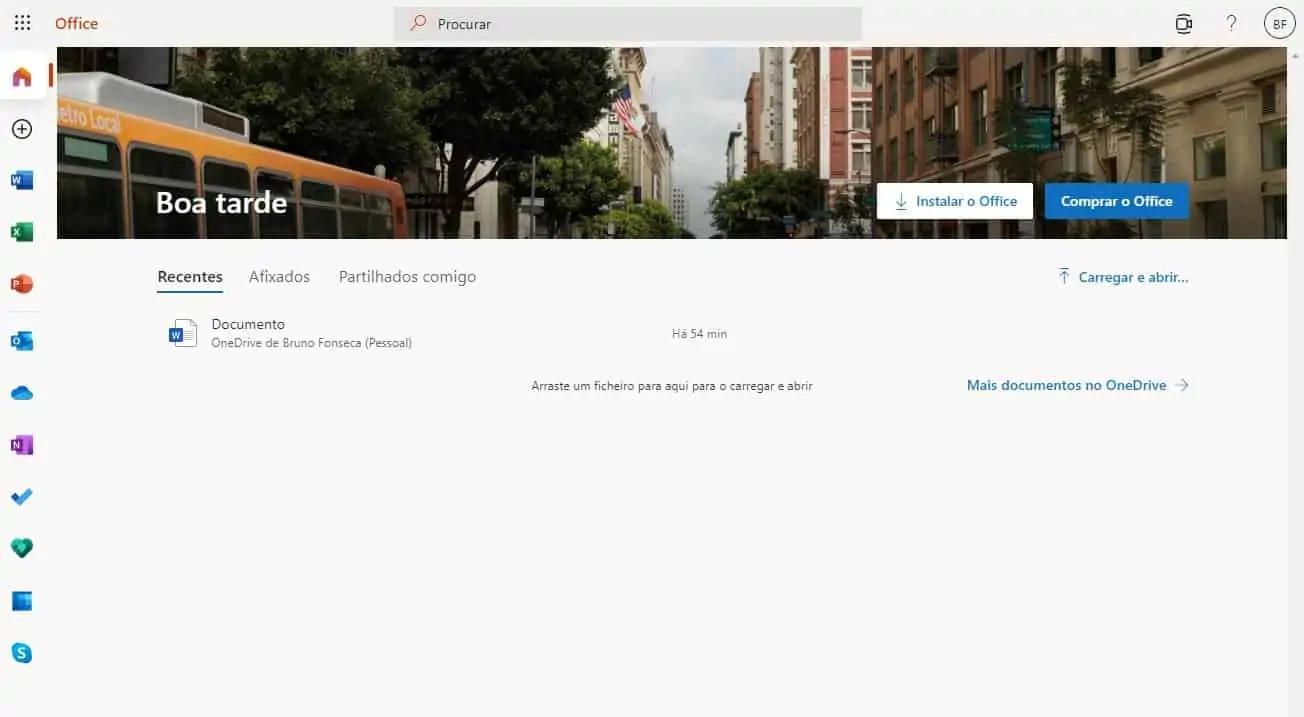Screen dimensions: 1304x717
Task: Click the Há 54 min timestamp
Action: click(x=699, y=334)
